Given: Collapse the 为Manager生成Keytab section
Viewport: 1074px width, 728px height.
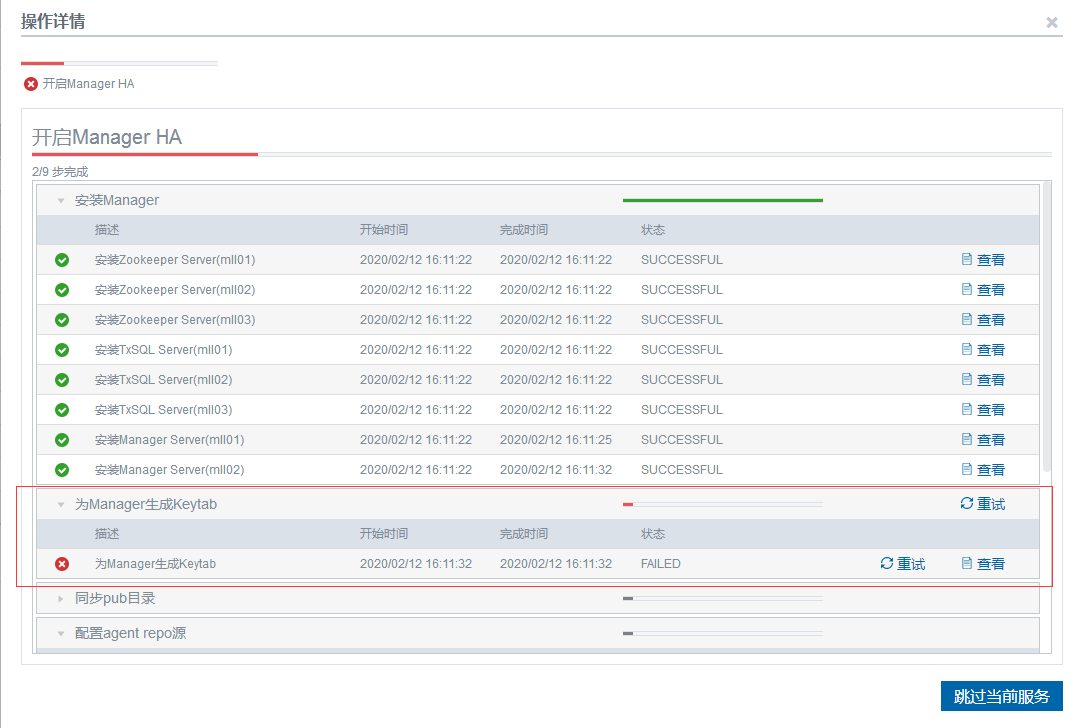Looking at the screenshot, I should click(61, 505).
